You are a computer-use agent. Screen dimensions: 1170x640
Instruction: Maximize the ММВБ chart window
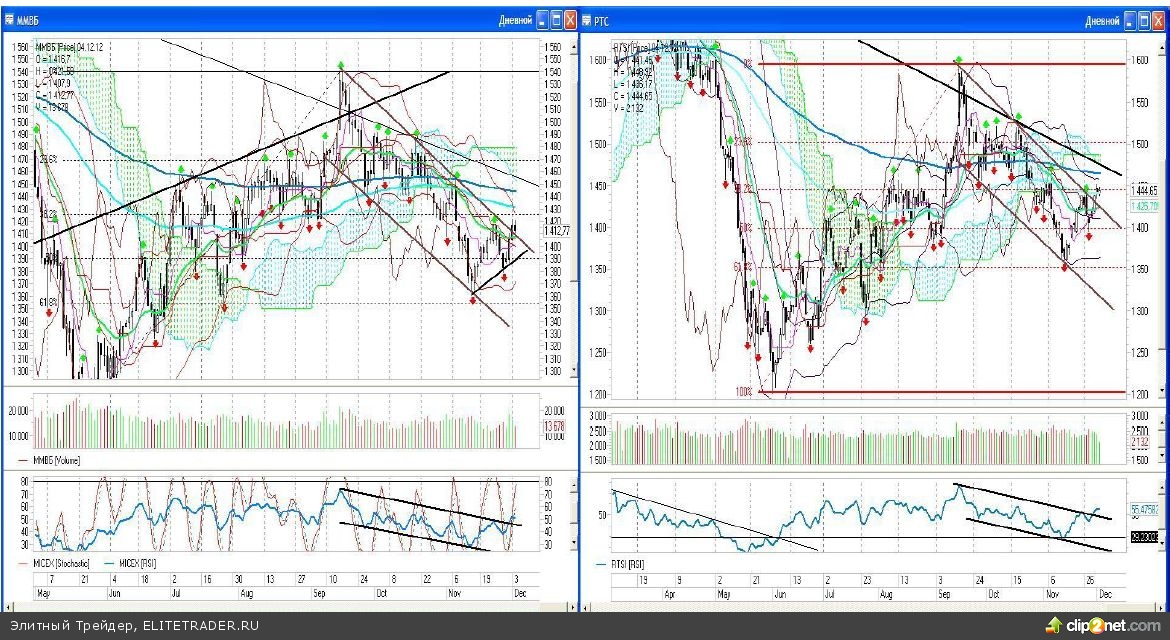coord(556,20)
